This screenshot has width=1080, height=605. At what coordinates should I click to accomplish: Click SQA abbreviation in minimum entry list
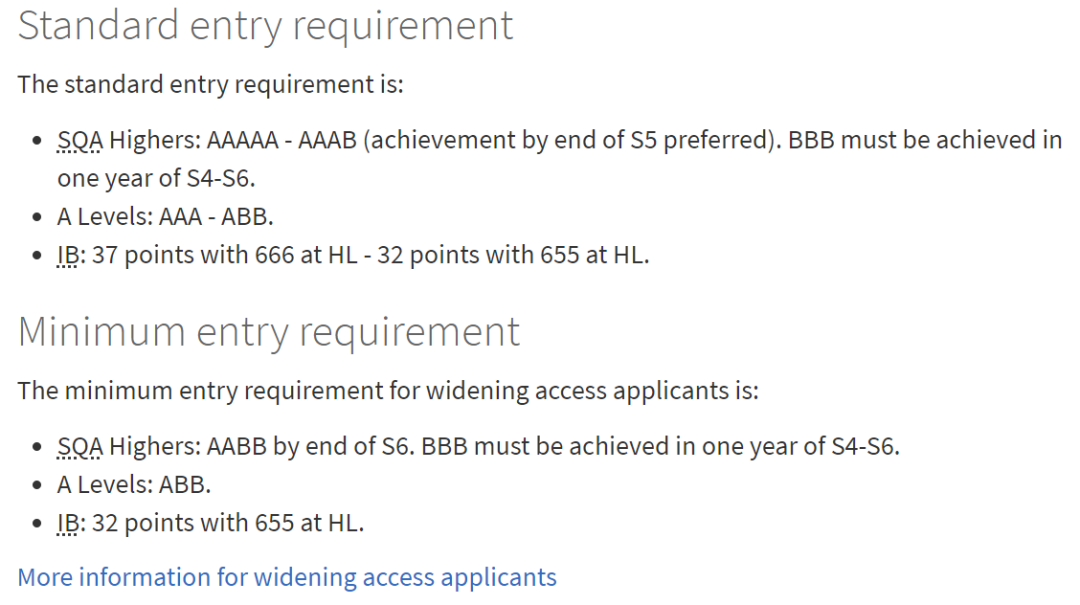[x=80, y=447]
